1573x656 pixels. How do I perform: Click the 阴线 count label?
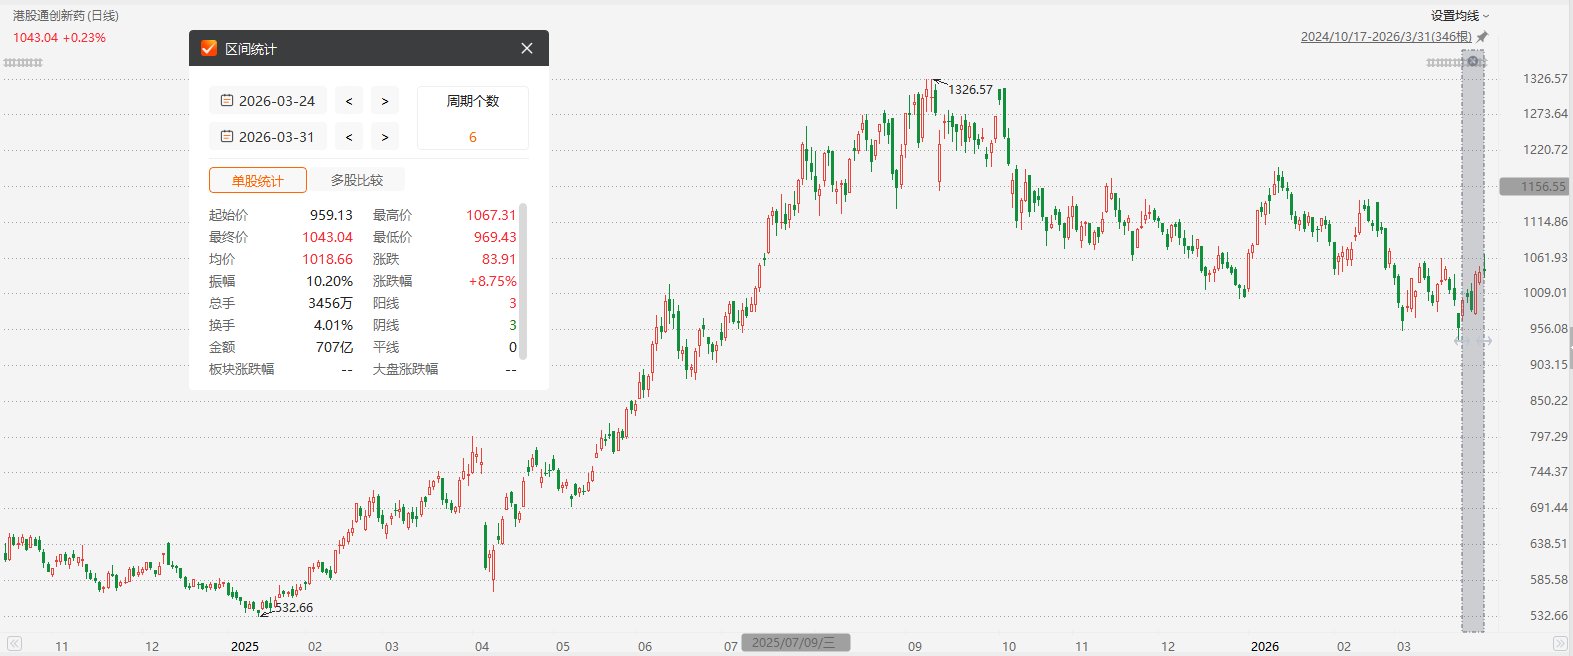(385, 325)
